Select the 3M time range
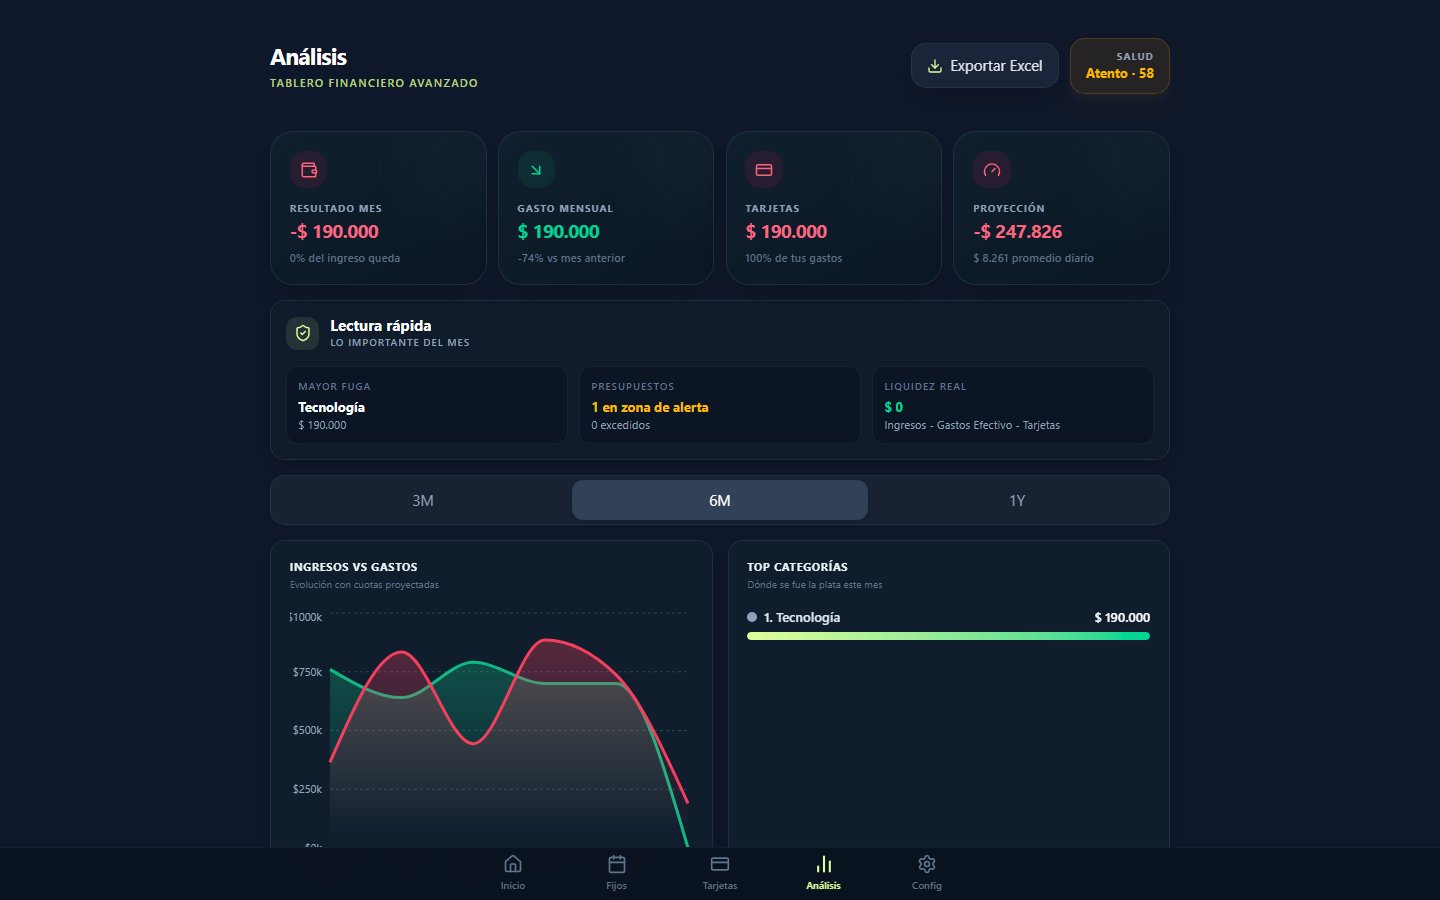Image resolution: width=1440 pixels, height=900 pixels. tap(423, 500)
